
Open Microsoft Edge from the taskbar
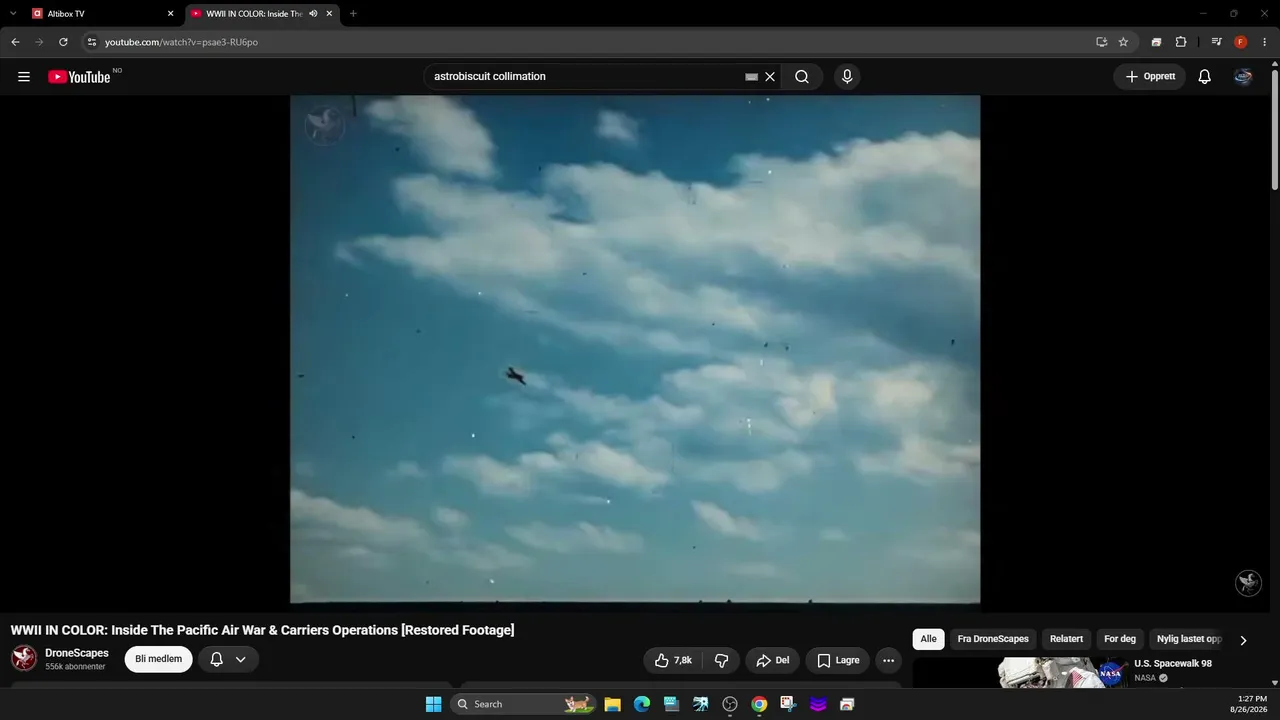642,704
